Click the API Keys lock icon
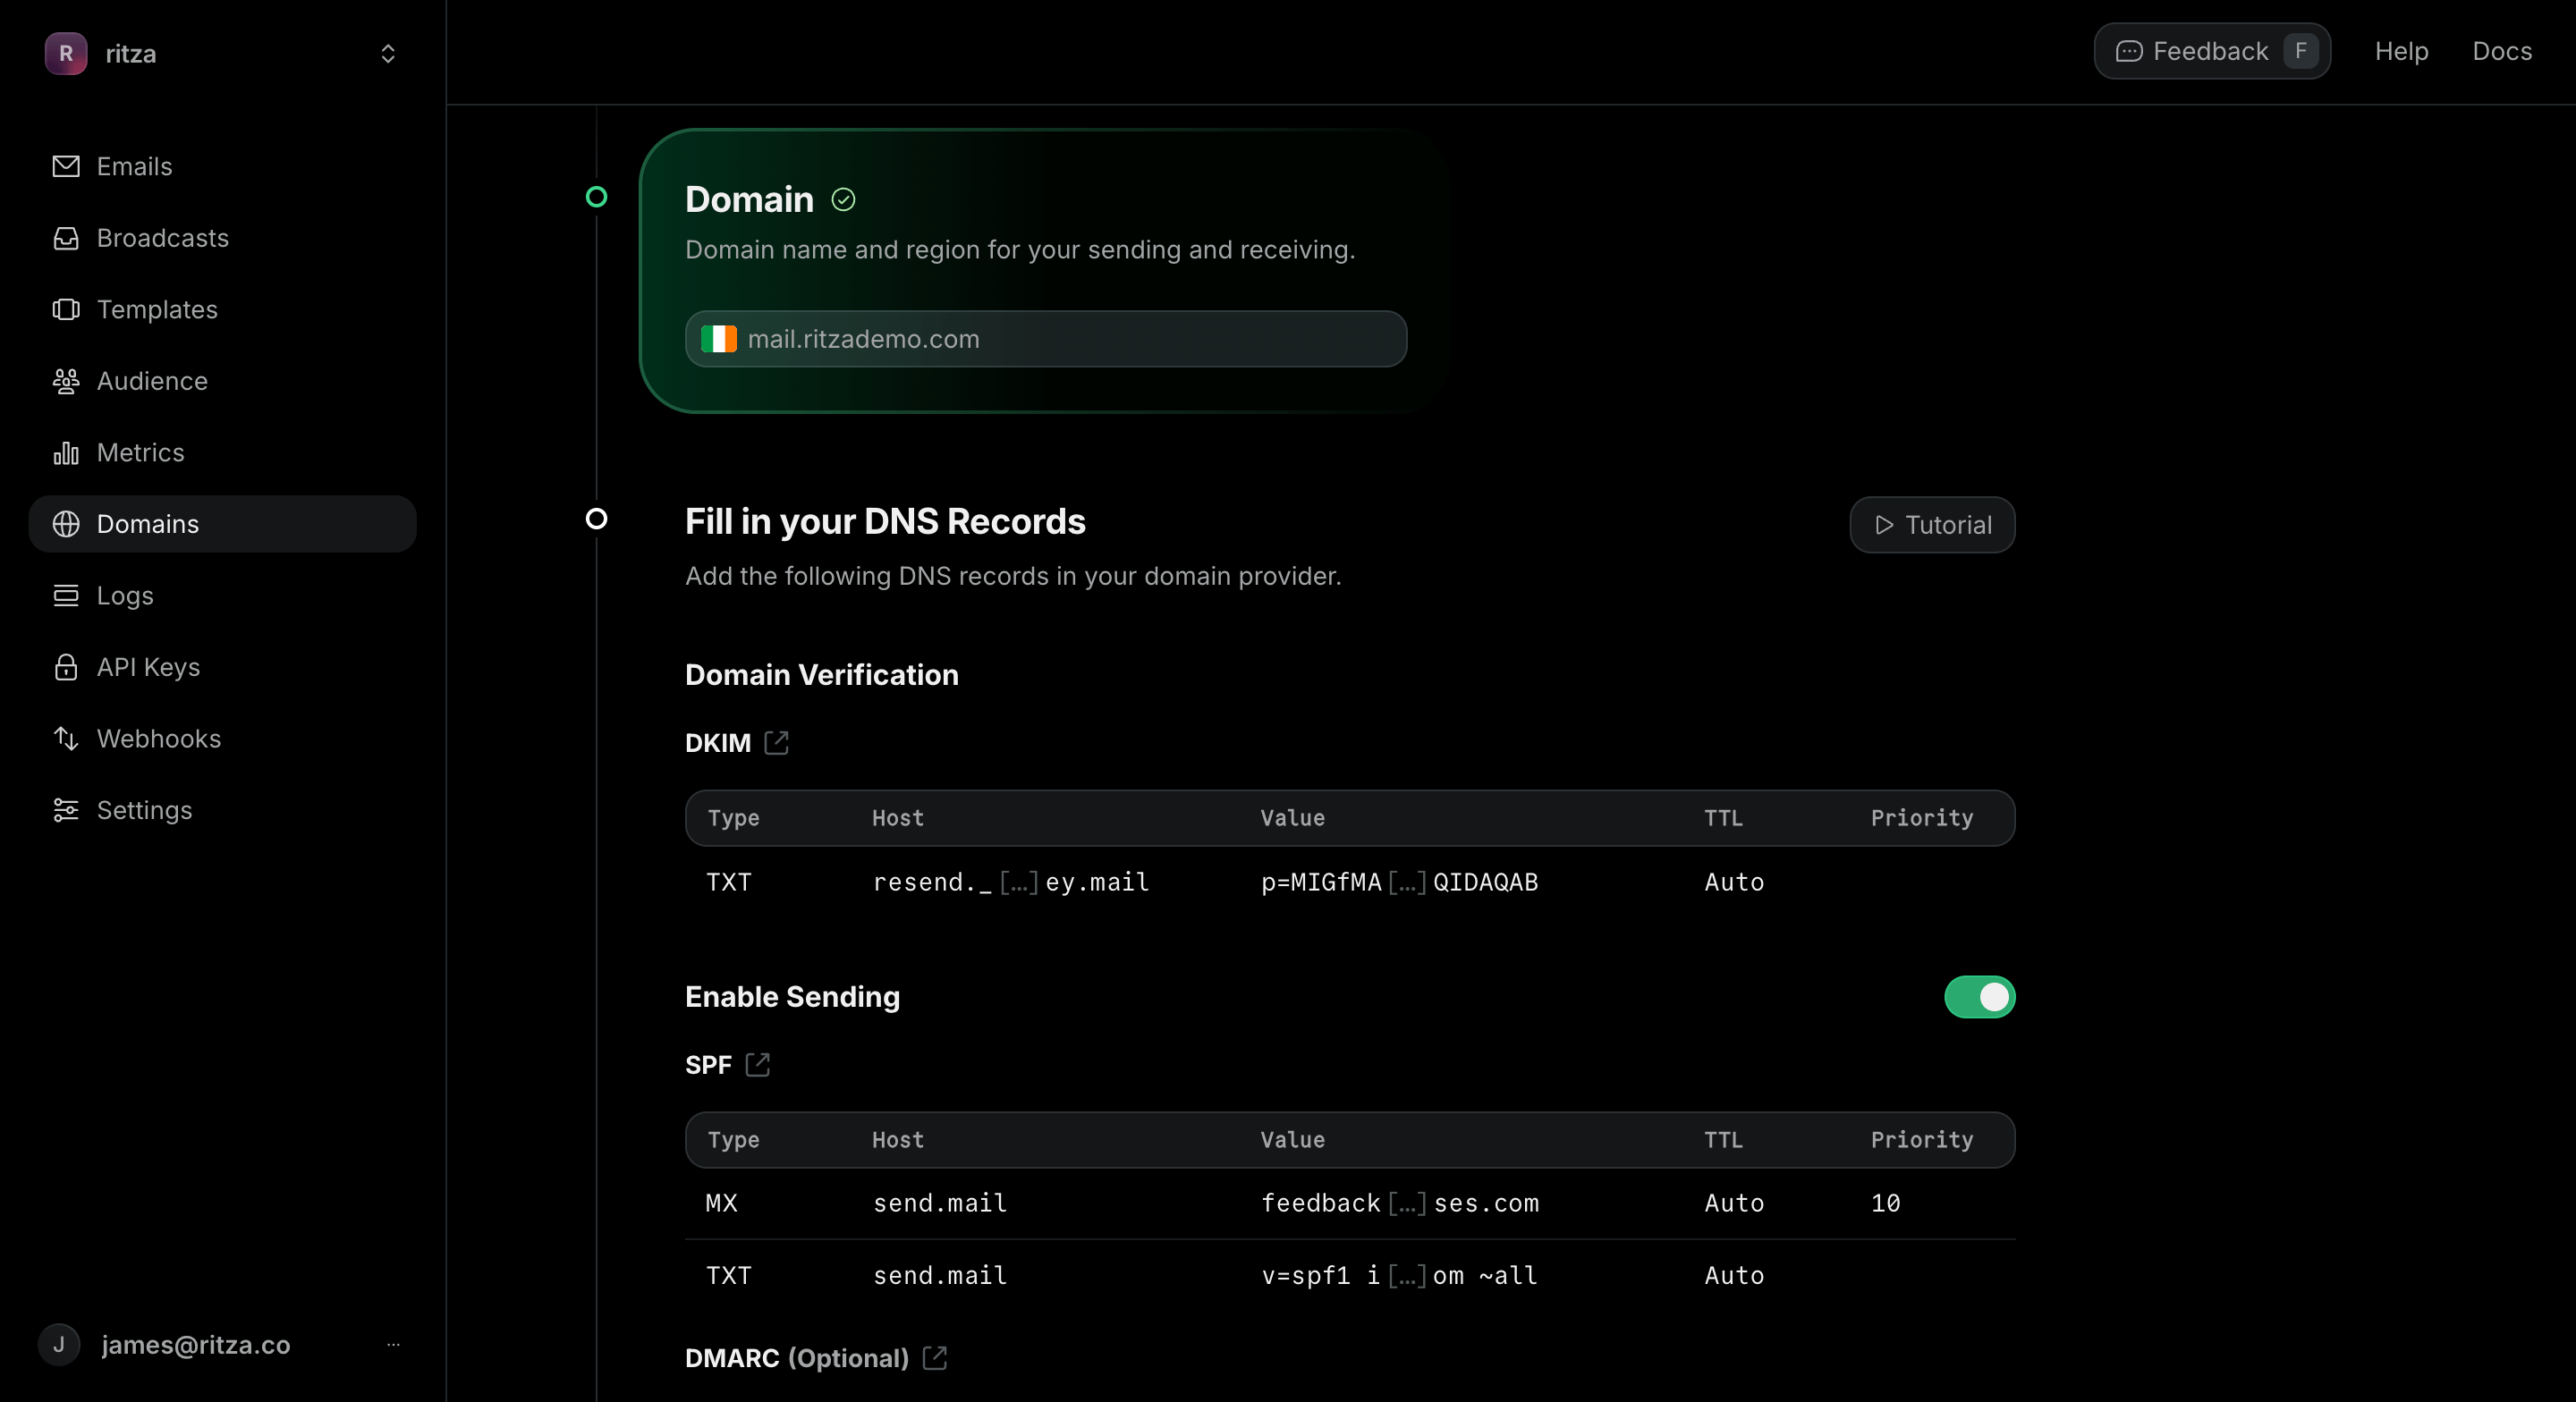 click(66, 667)
